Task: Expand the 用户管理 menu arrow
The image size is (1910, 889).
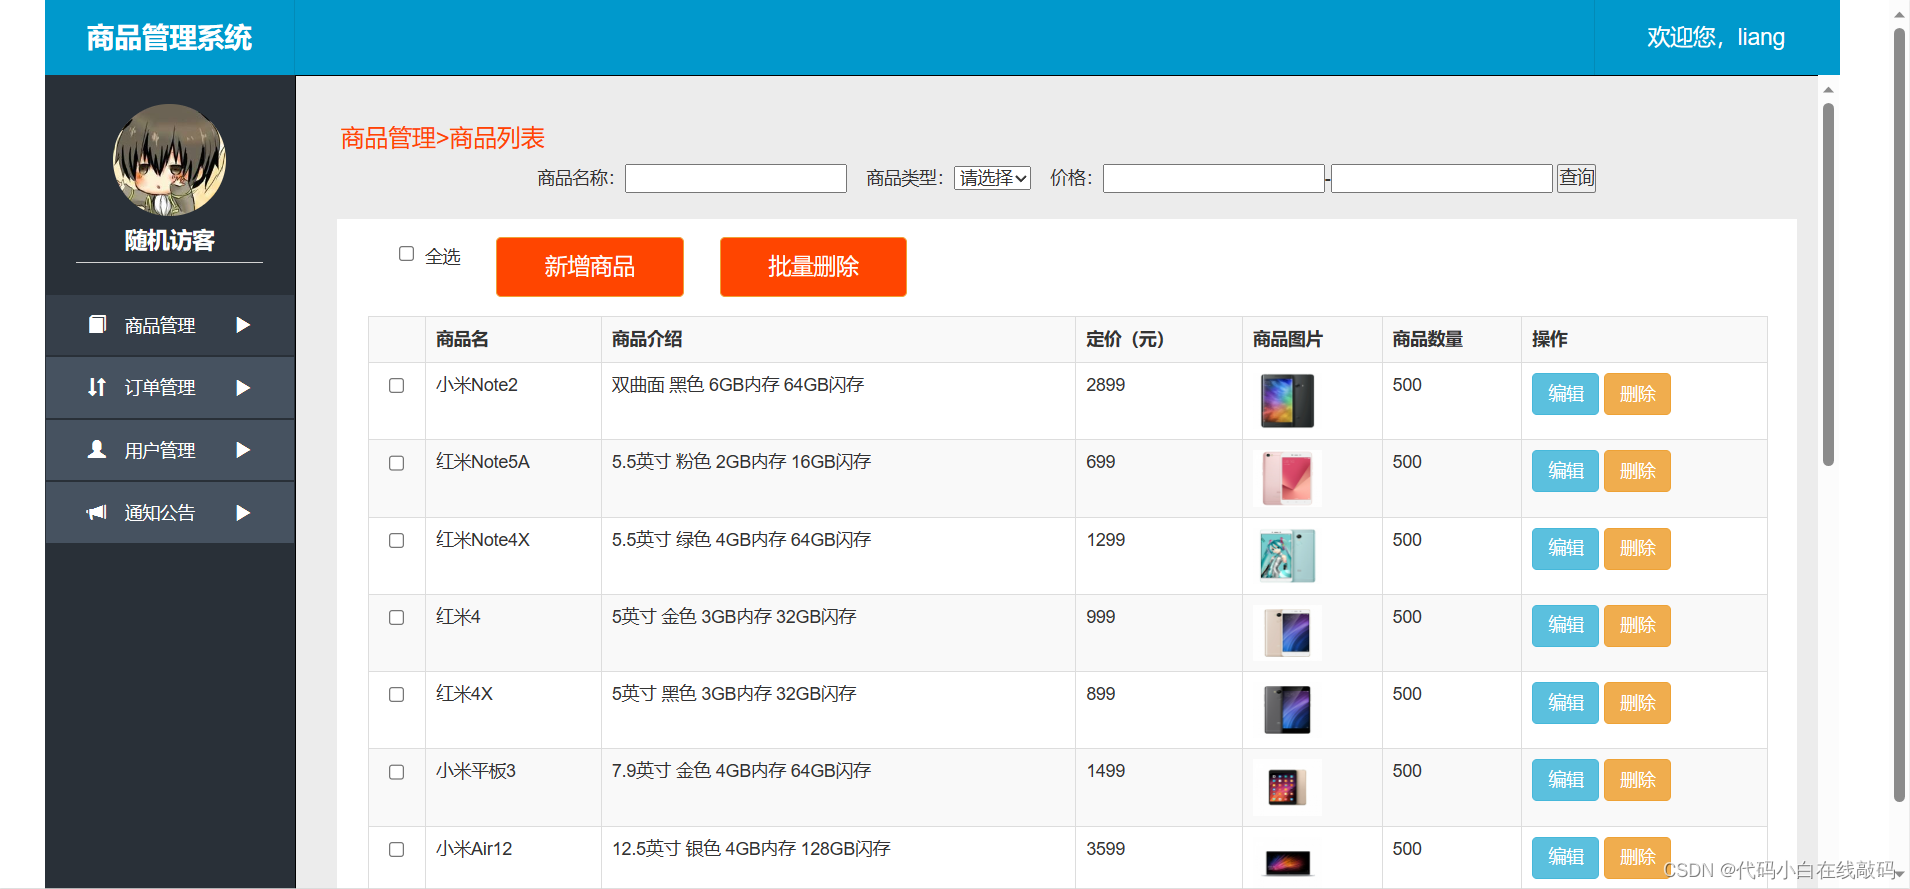Action: click(243, 450)
